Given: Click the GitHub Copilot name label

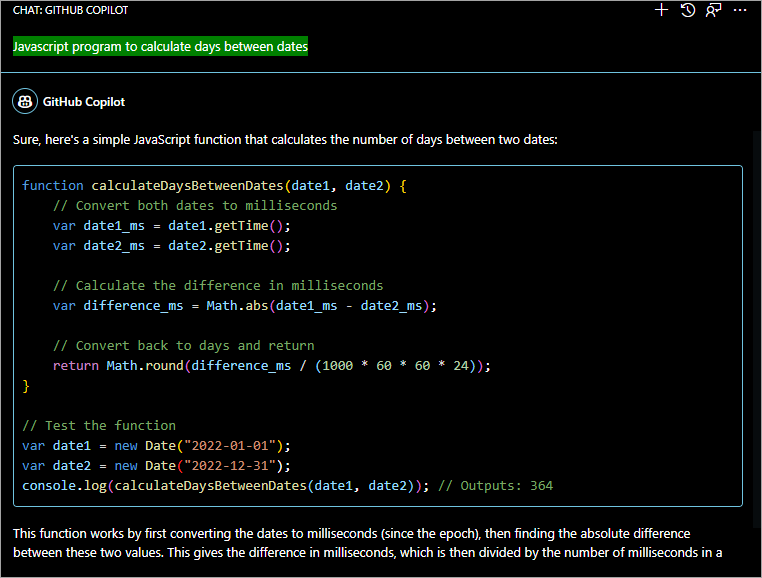Looking at the screenshot, I should point(84,102).
